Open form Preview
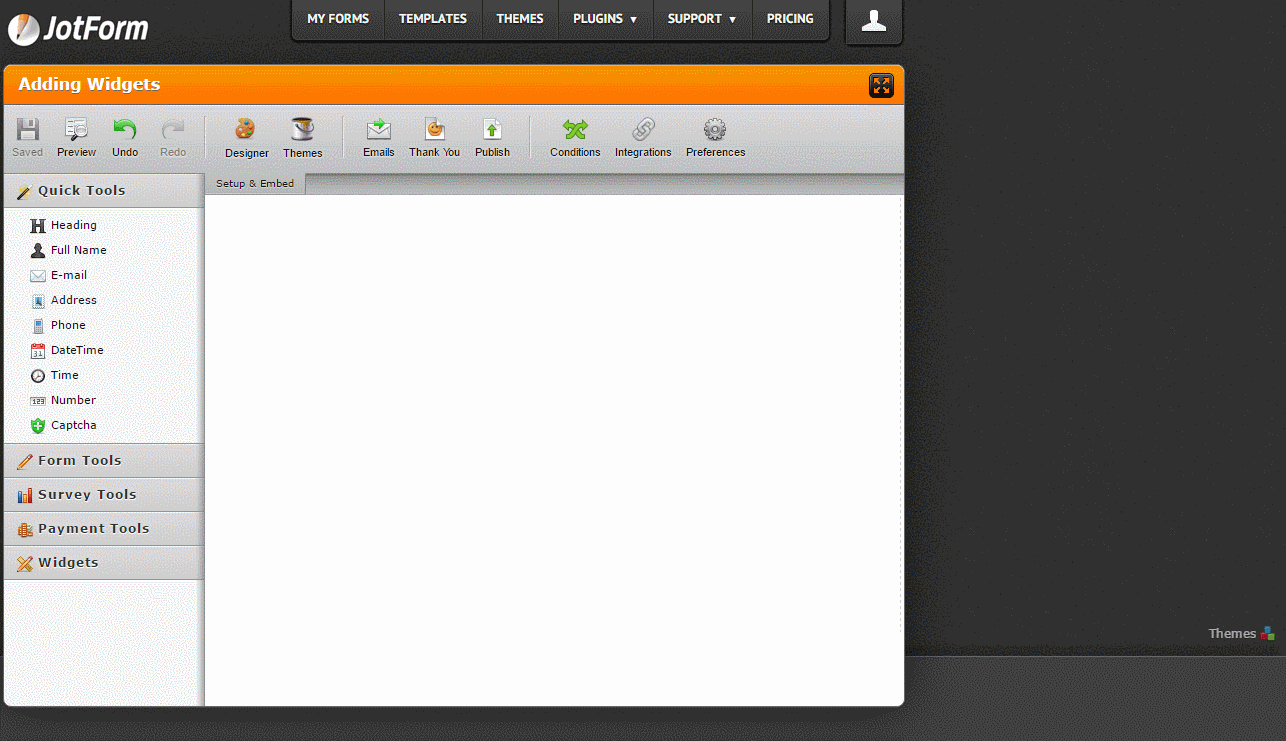Screen dimensions: 1286x741 coord(76,138)
